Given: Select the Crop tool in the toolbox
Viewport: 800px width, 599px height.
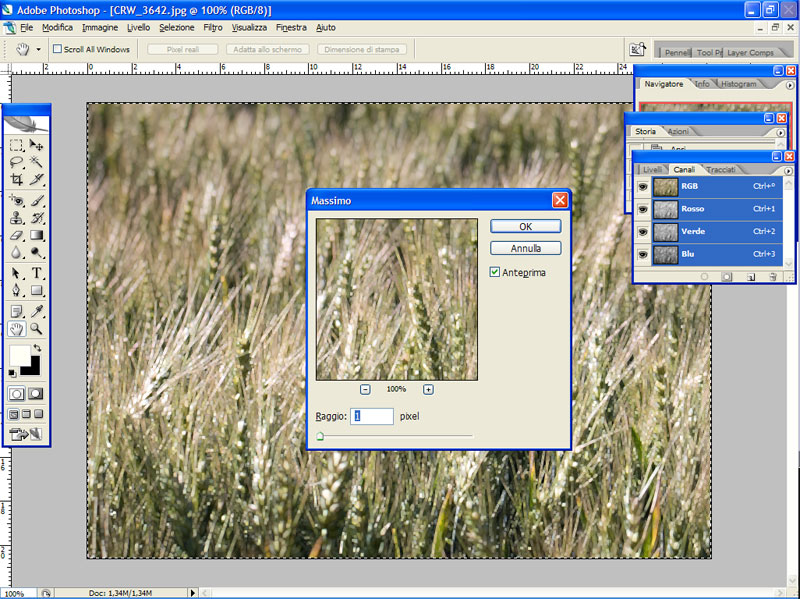Looking at the screenshot, I should 17,180.
